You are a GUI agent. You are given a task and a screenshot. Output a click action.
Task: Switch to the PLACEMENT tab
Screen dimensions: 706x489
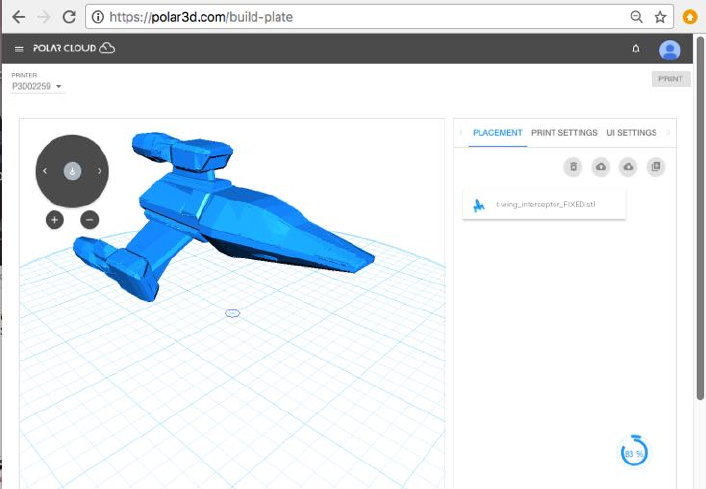tap(498, 133)
